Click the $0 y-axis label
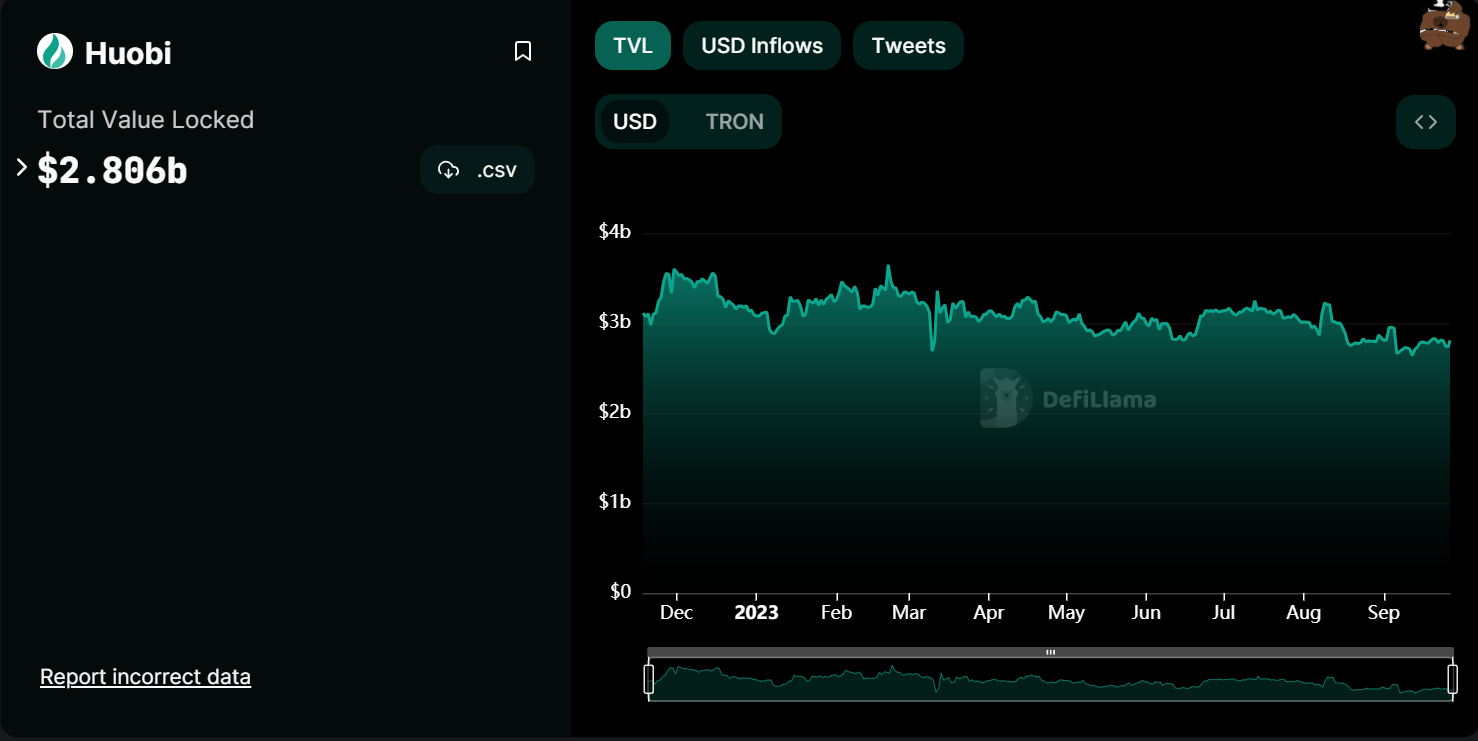The width and height of the screenshot is (1478, 741). (x=620, y=592)
